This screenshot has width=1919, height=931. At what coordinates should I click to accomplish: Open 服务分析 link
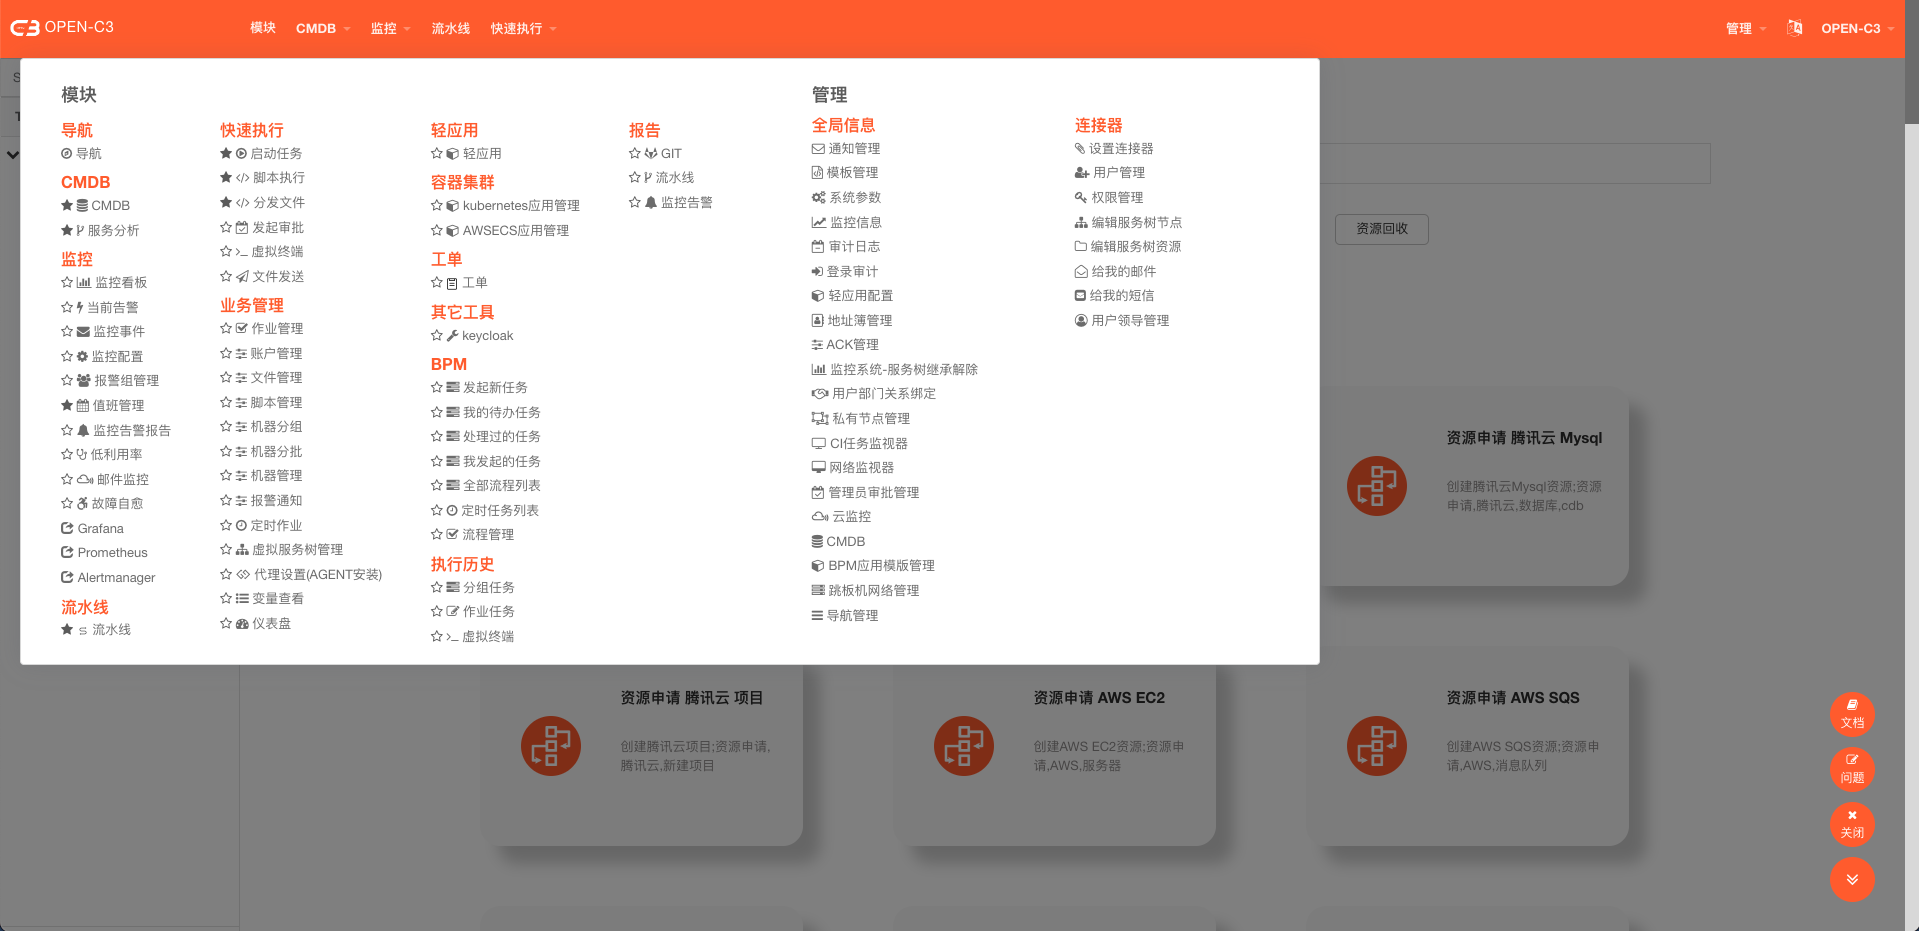pyautogui.click(x=113, y=230)
